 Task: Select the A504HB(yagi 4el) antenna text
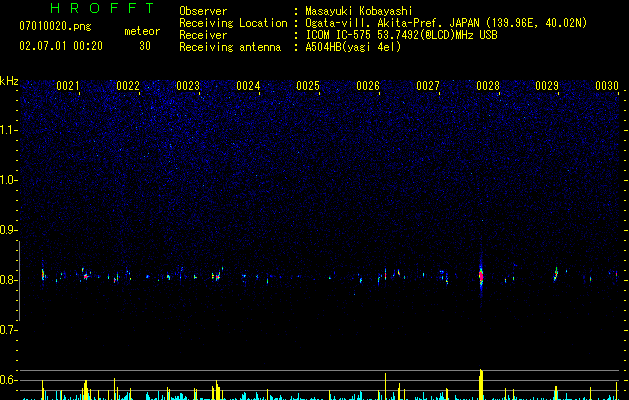tap(353, 47)
